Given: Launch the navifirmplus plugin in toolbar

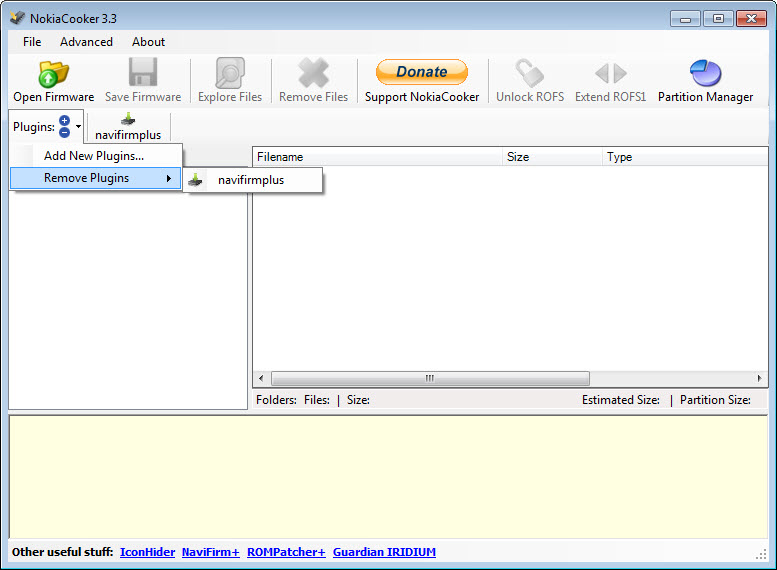Looking at the screenshot, I should click(128, 127).
